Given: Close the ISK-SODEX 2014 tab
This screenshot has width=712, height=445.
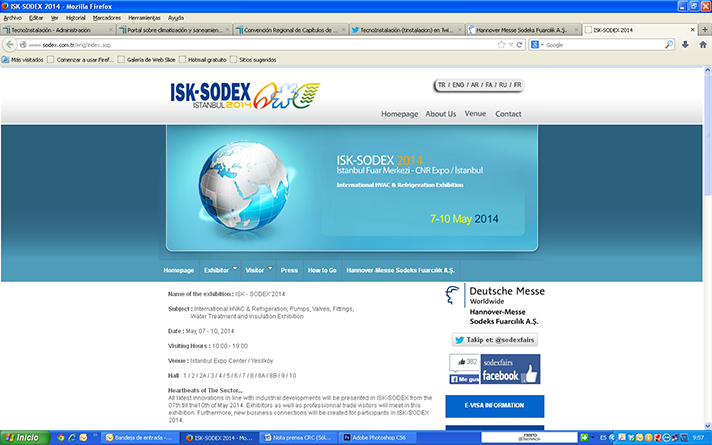Looking at the screenshot, I should point(692,30).
